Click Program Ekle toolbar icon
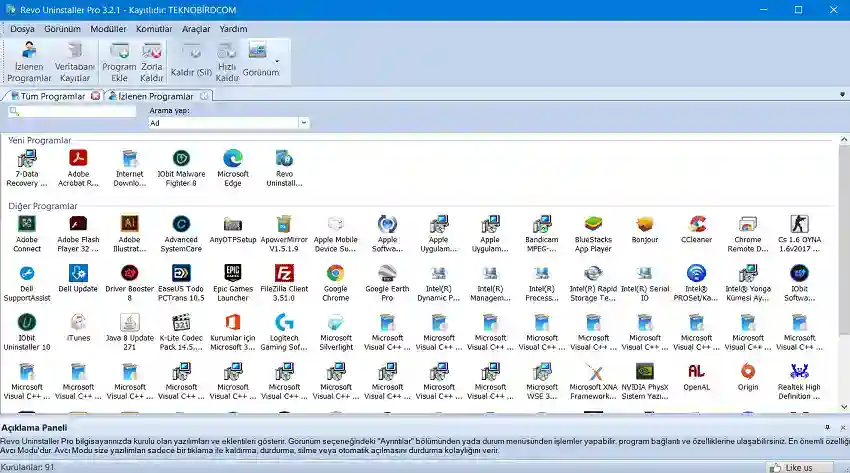Viewport: 850px width, 473px height. 119,51
